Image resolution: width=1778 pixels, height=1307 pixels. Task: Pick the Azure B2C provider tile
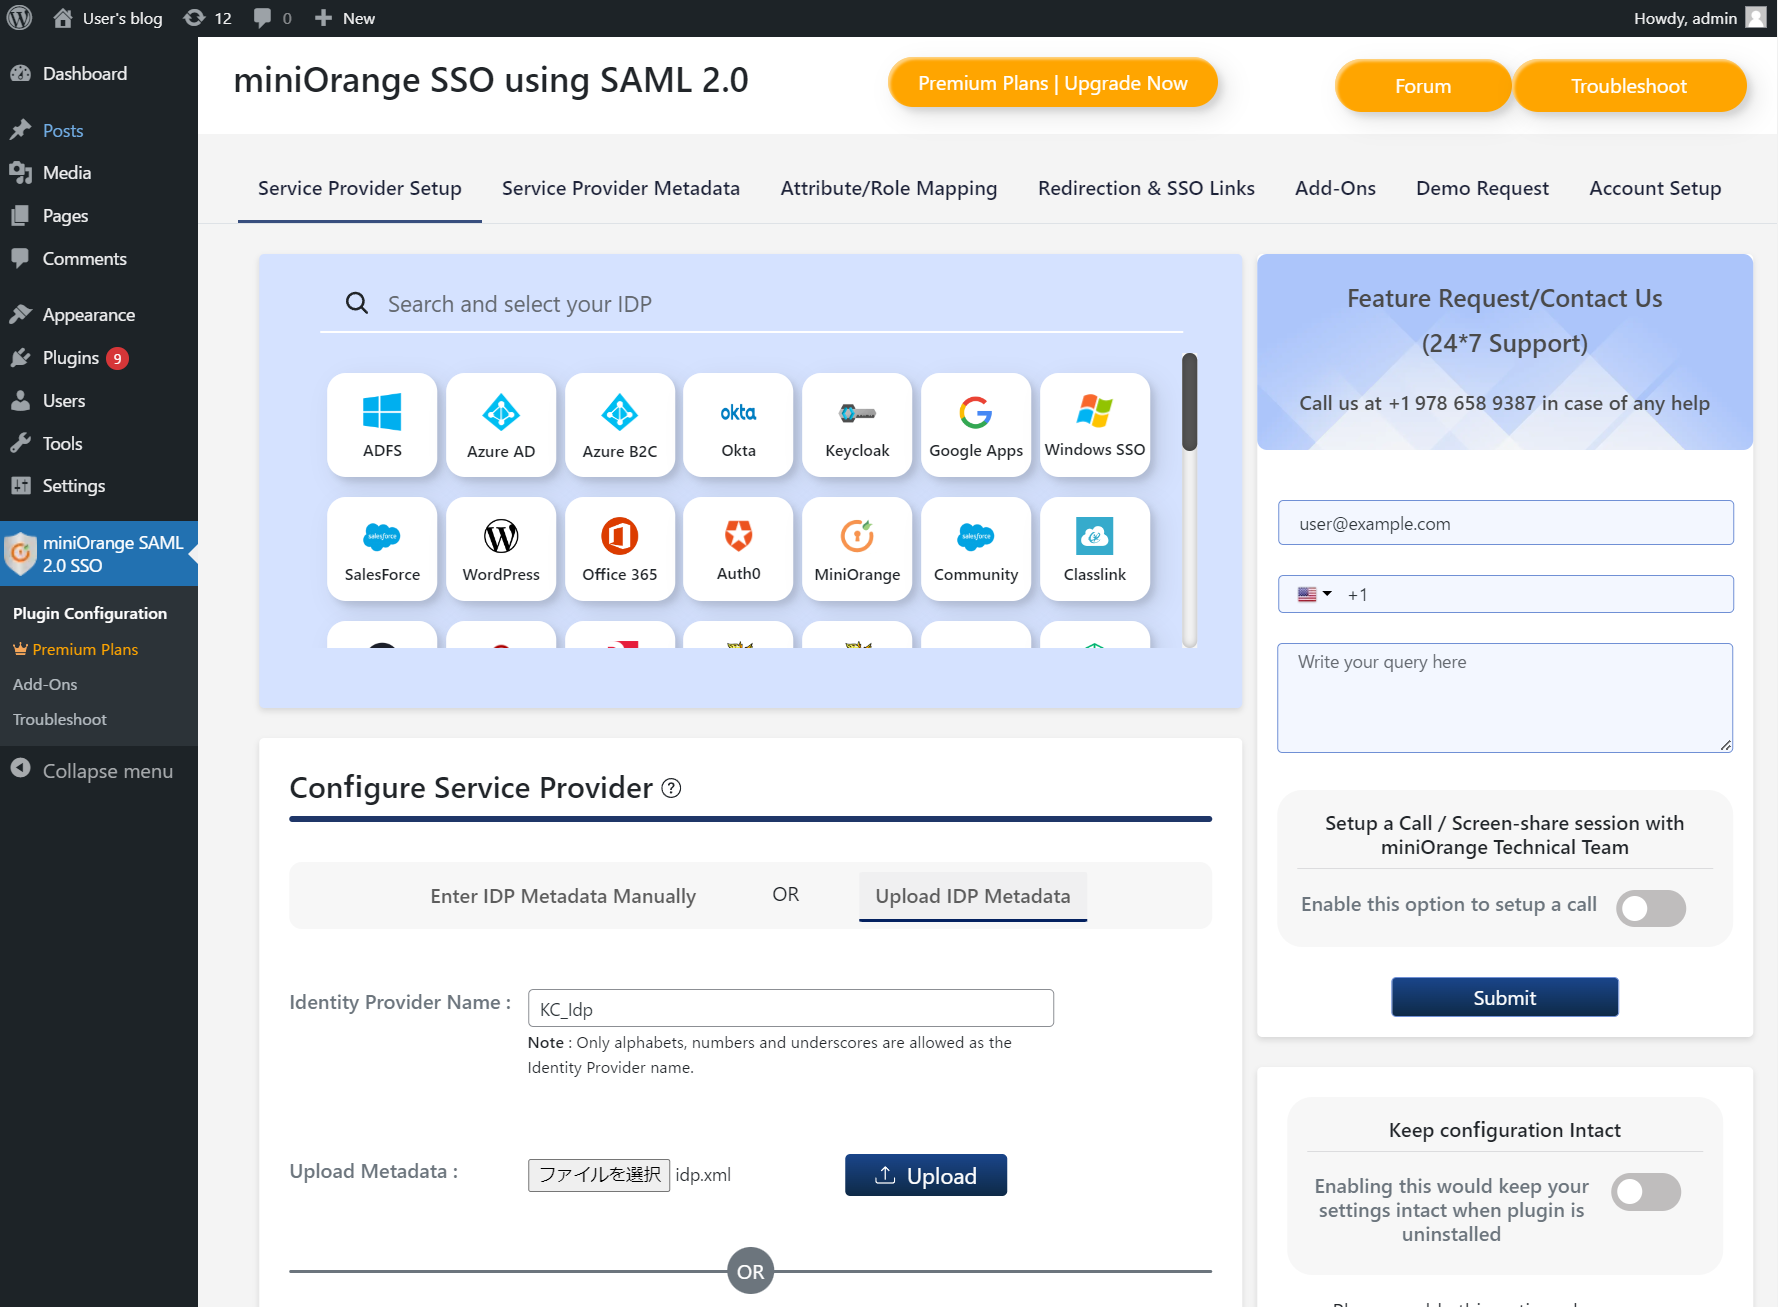click(620, 425)
